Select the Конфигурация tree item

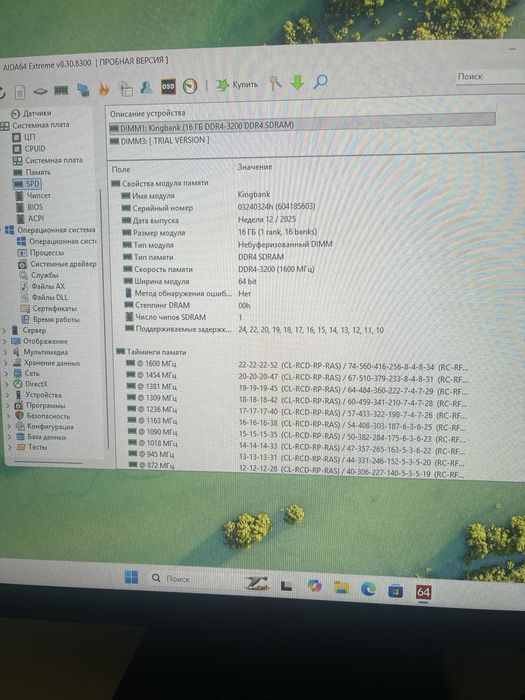tap(45, 426)
